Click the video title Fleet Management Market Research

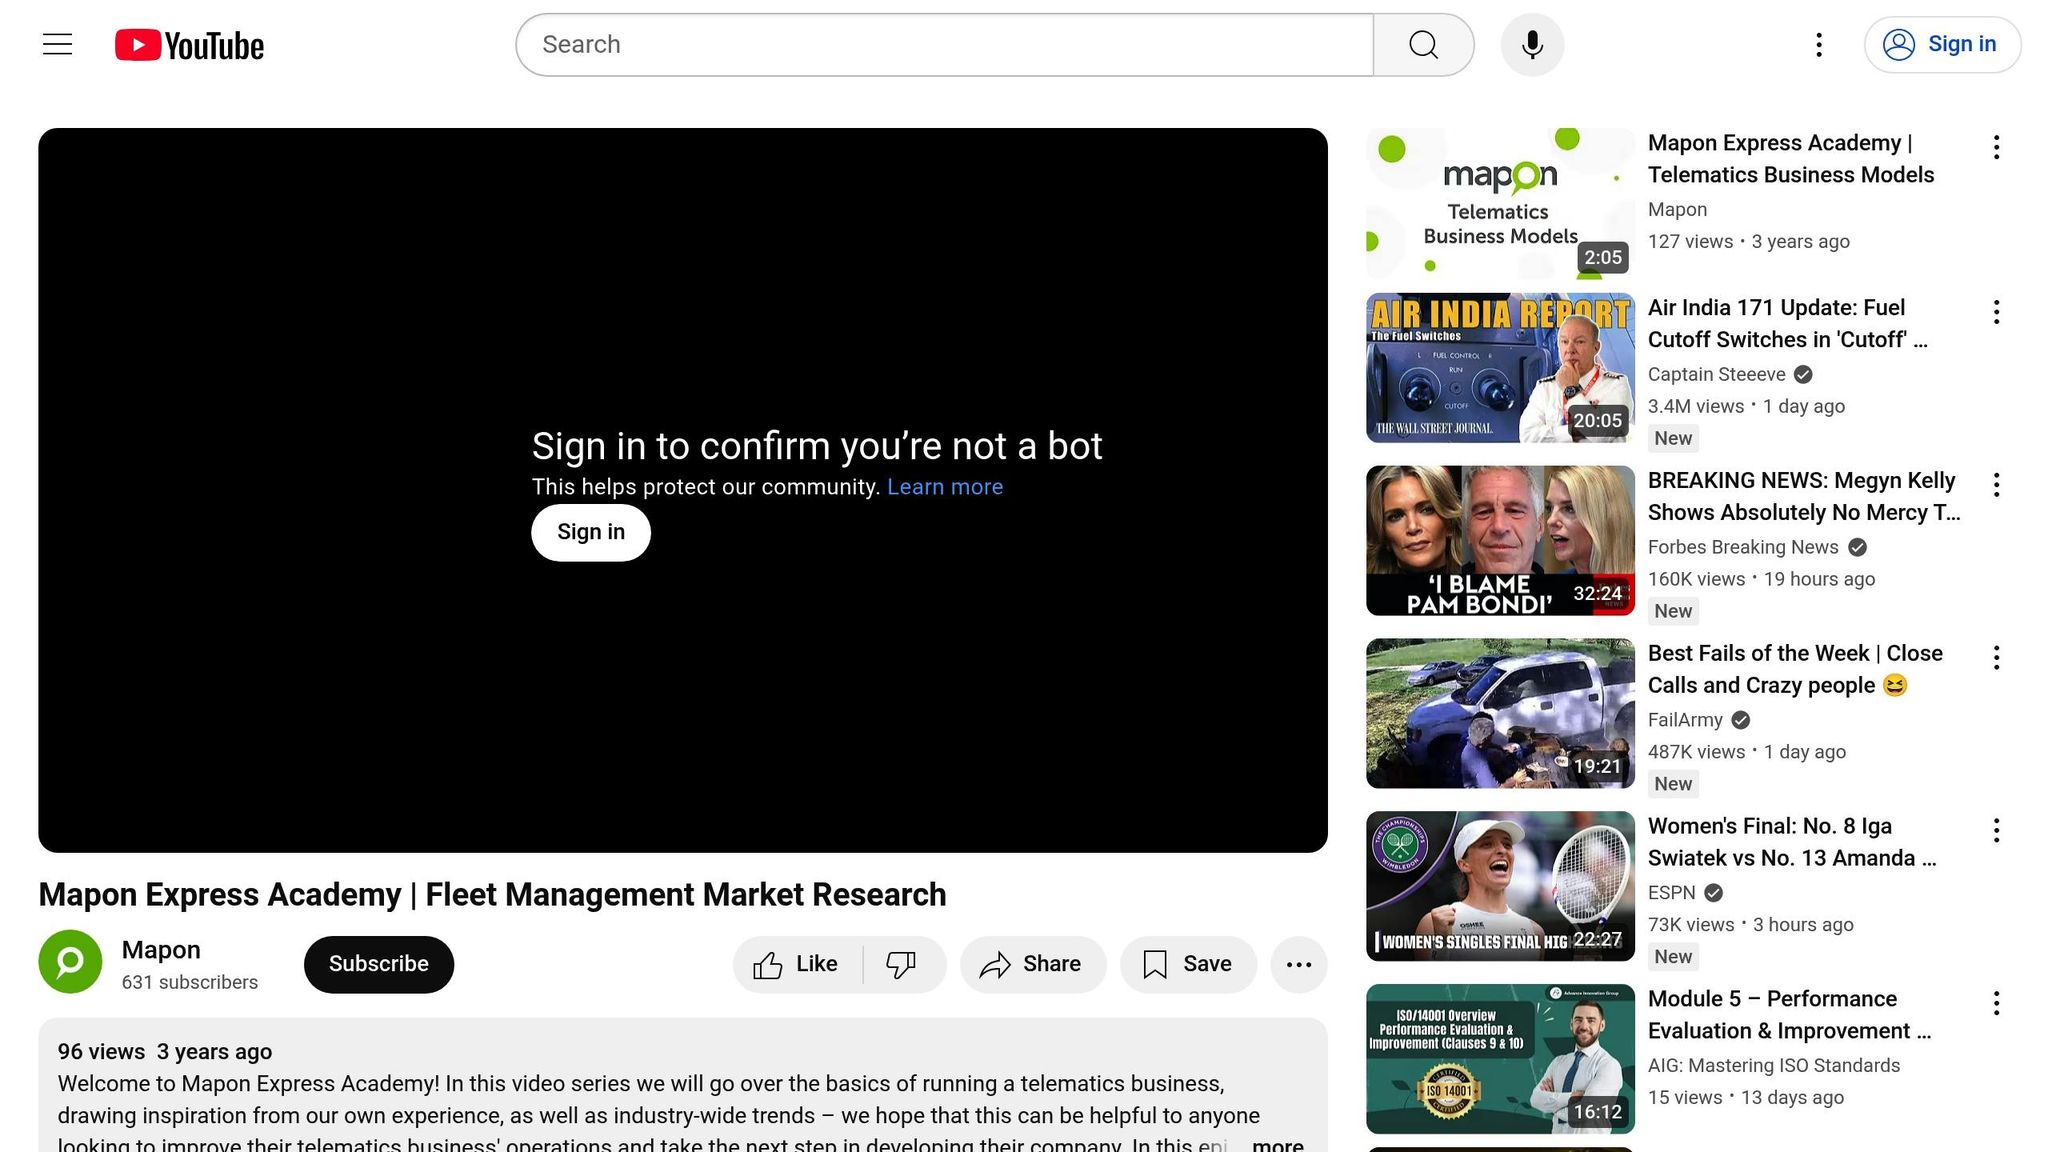492,895
